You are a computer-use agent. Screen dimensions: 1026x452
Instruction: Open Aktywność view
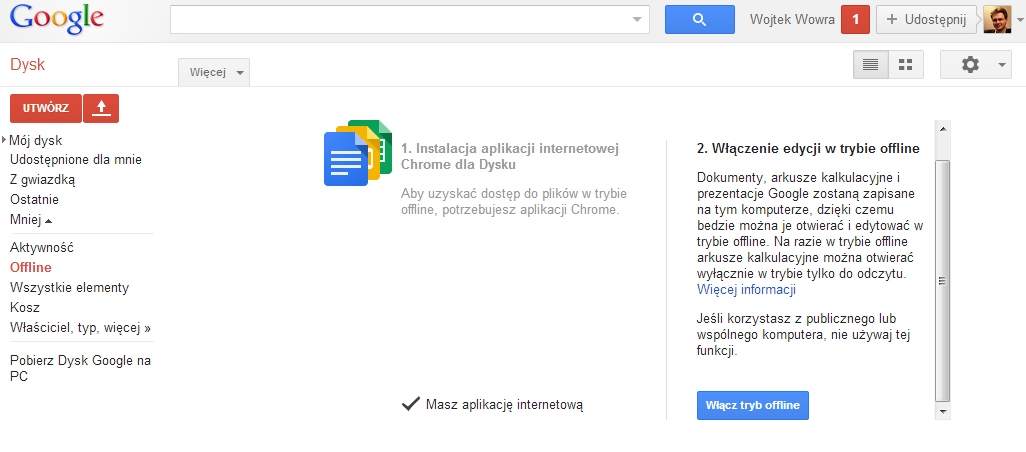coord(42,248)
